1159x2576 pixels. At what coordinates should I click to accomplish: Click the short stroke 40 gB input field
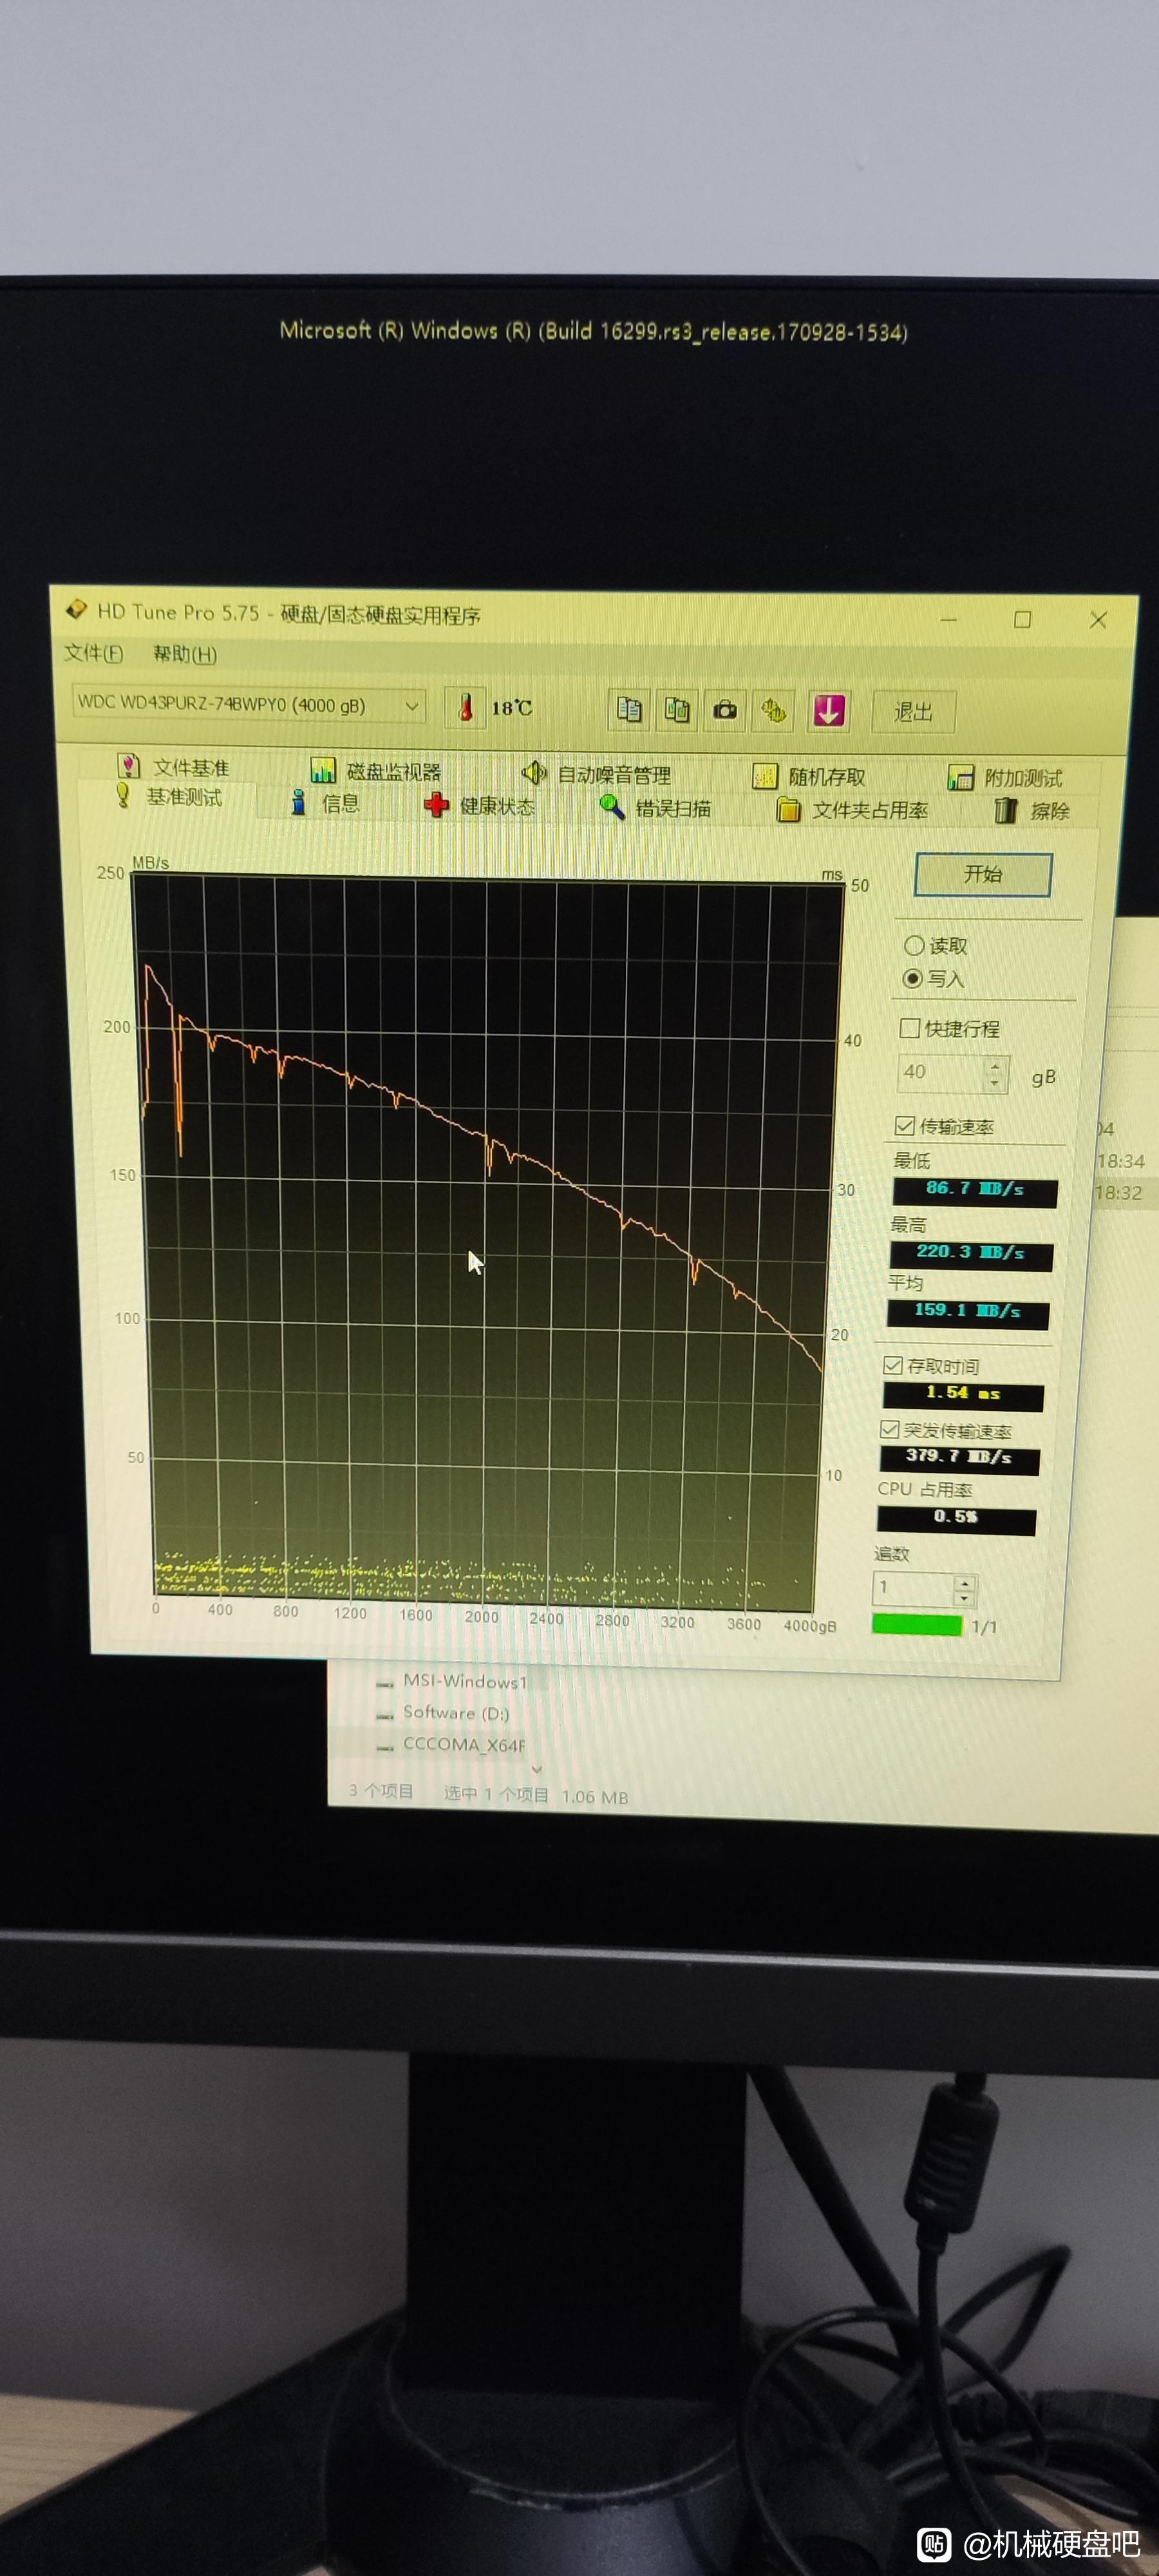(941, 1073)
